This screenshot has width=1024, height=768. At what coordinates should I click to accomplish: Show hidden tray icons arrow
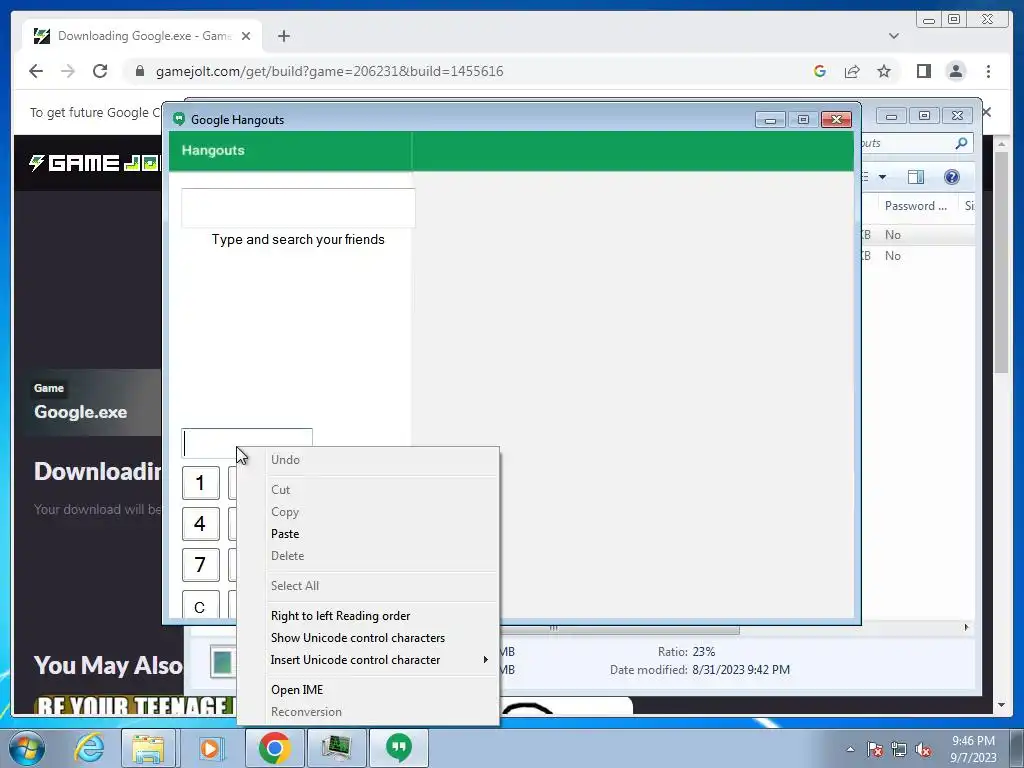pos(850,749)
